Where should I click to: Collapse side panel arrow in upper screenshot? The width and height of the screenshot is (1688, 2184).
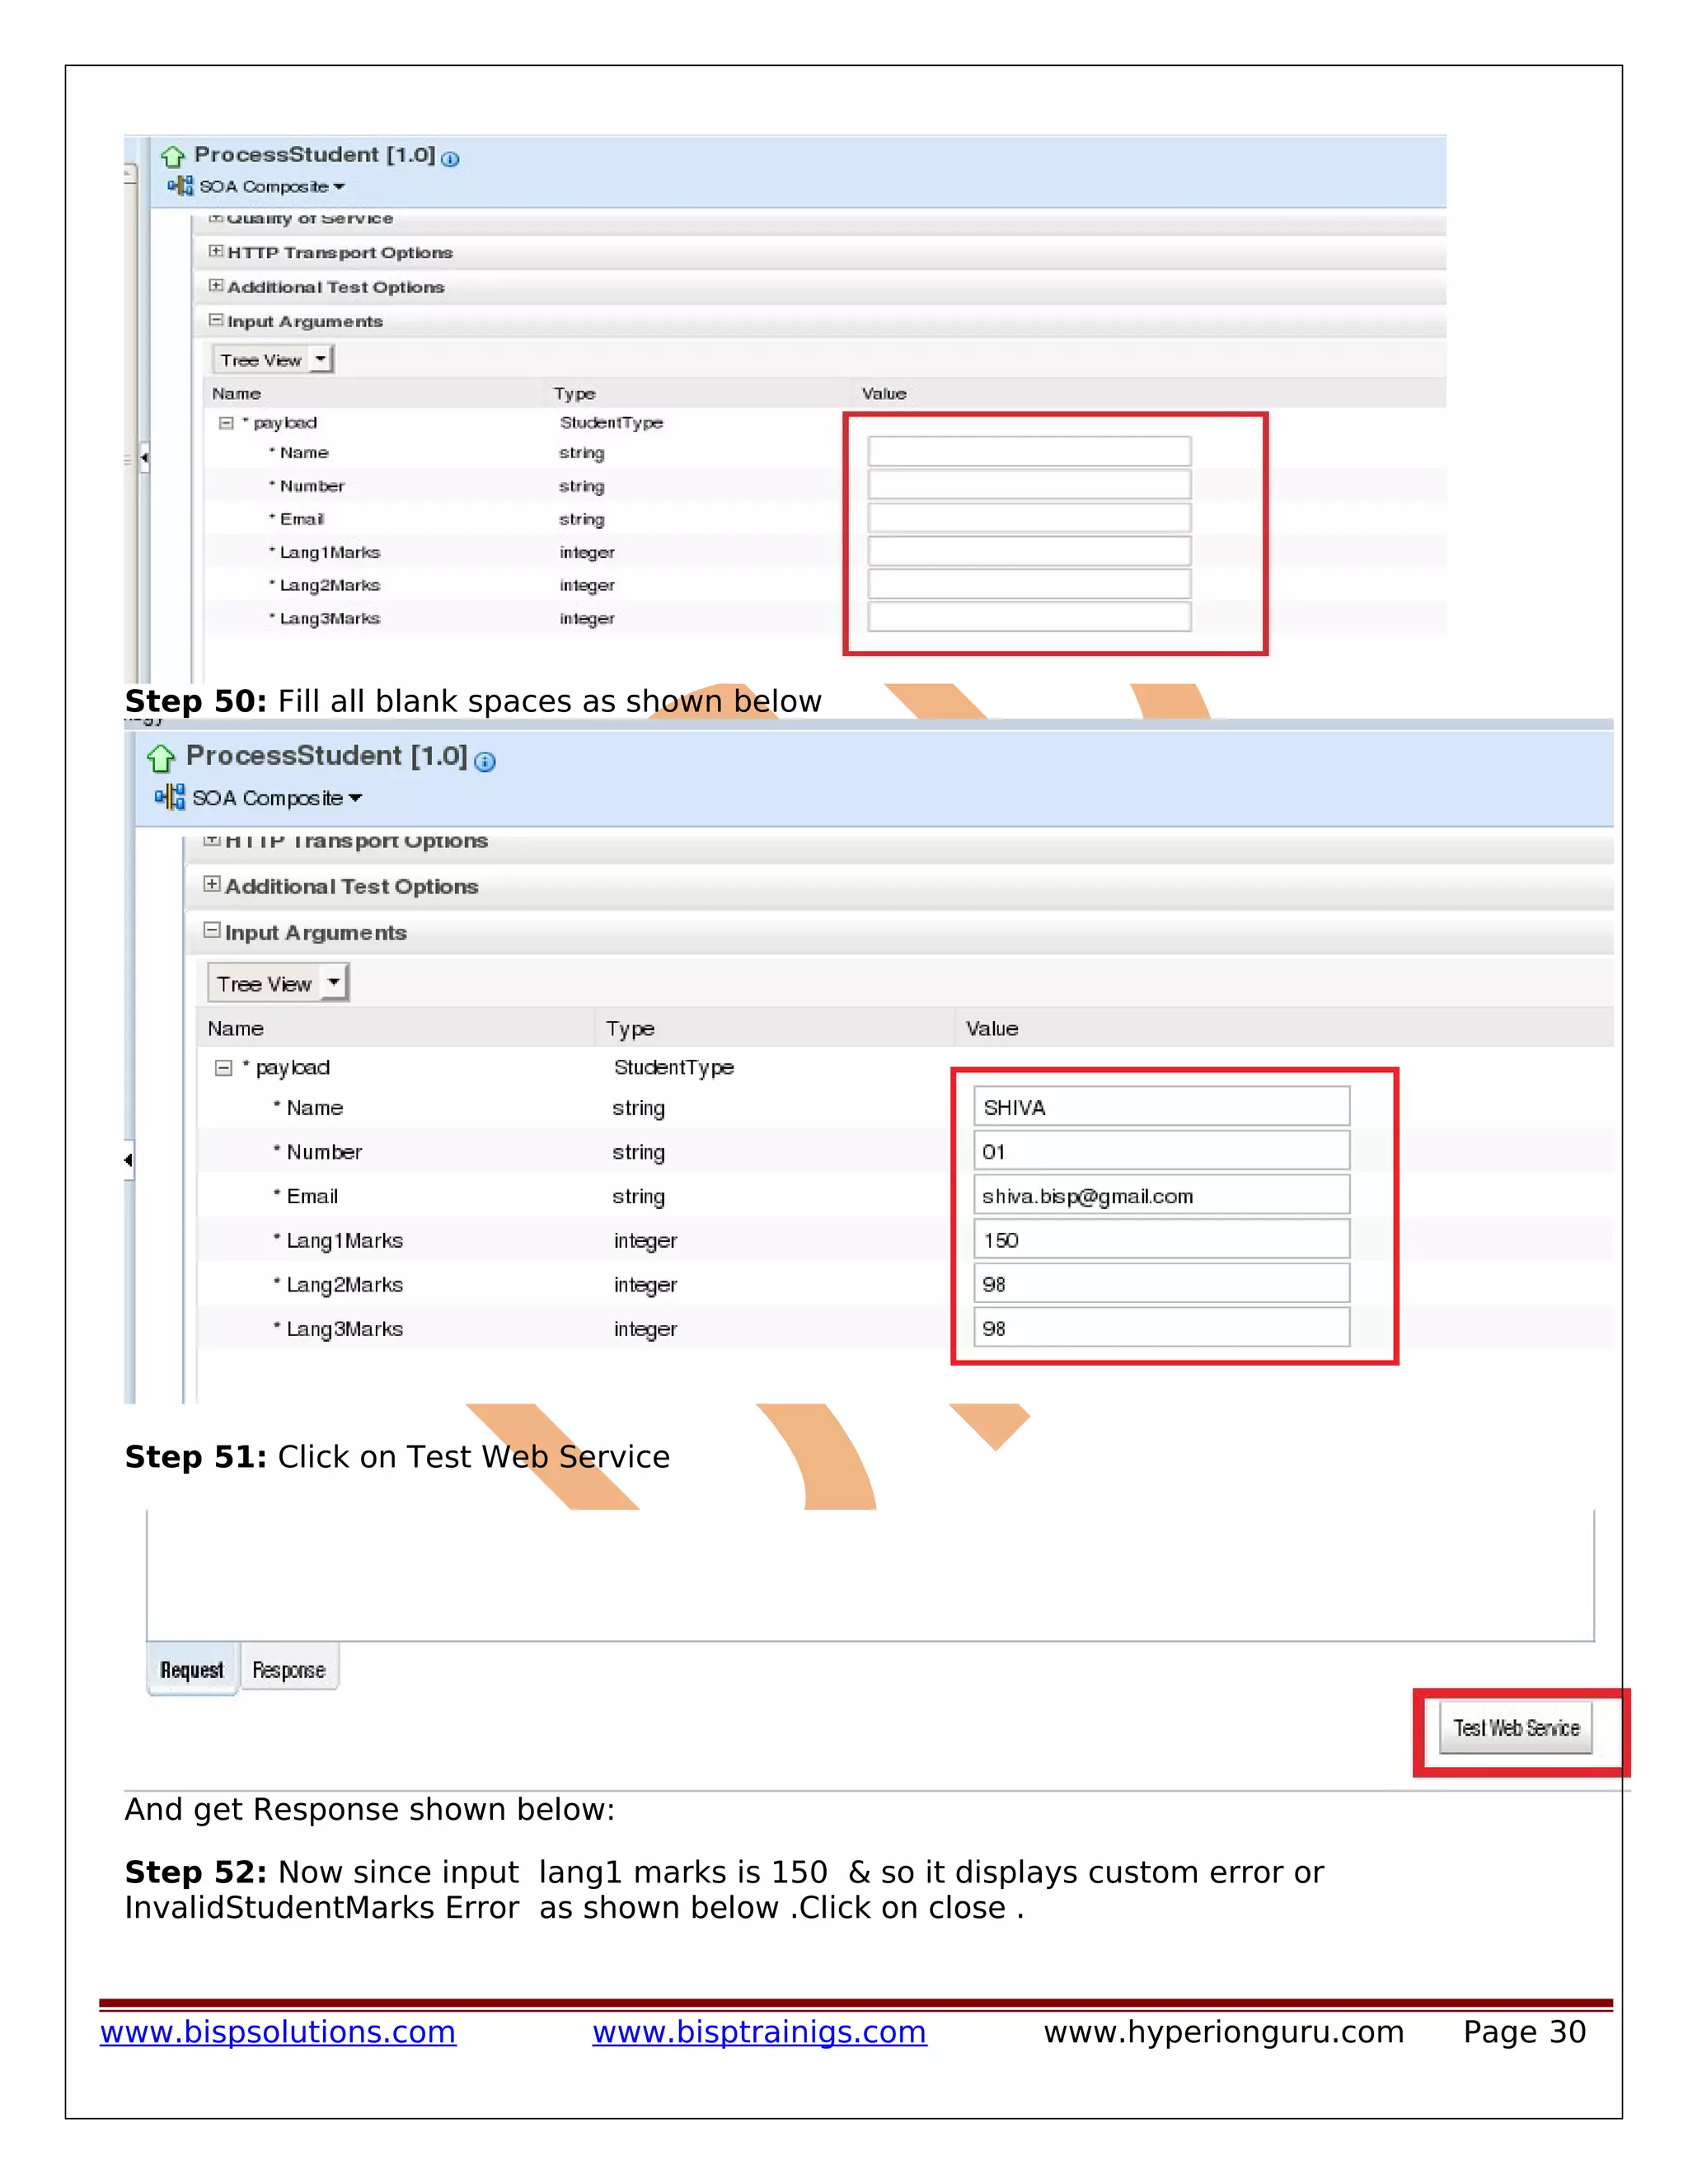click(x=144, y=458)
